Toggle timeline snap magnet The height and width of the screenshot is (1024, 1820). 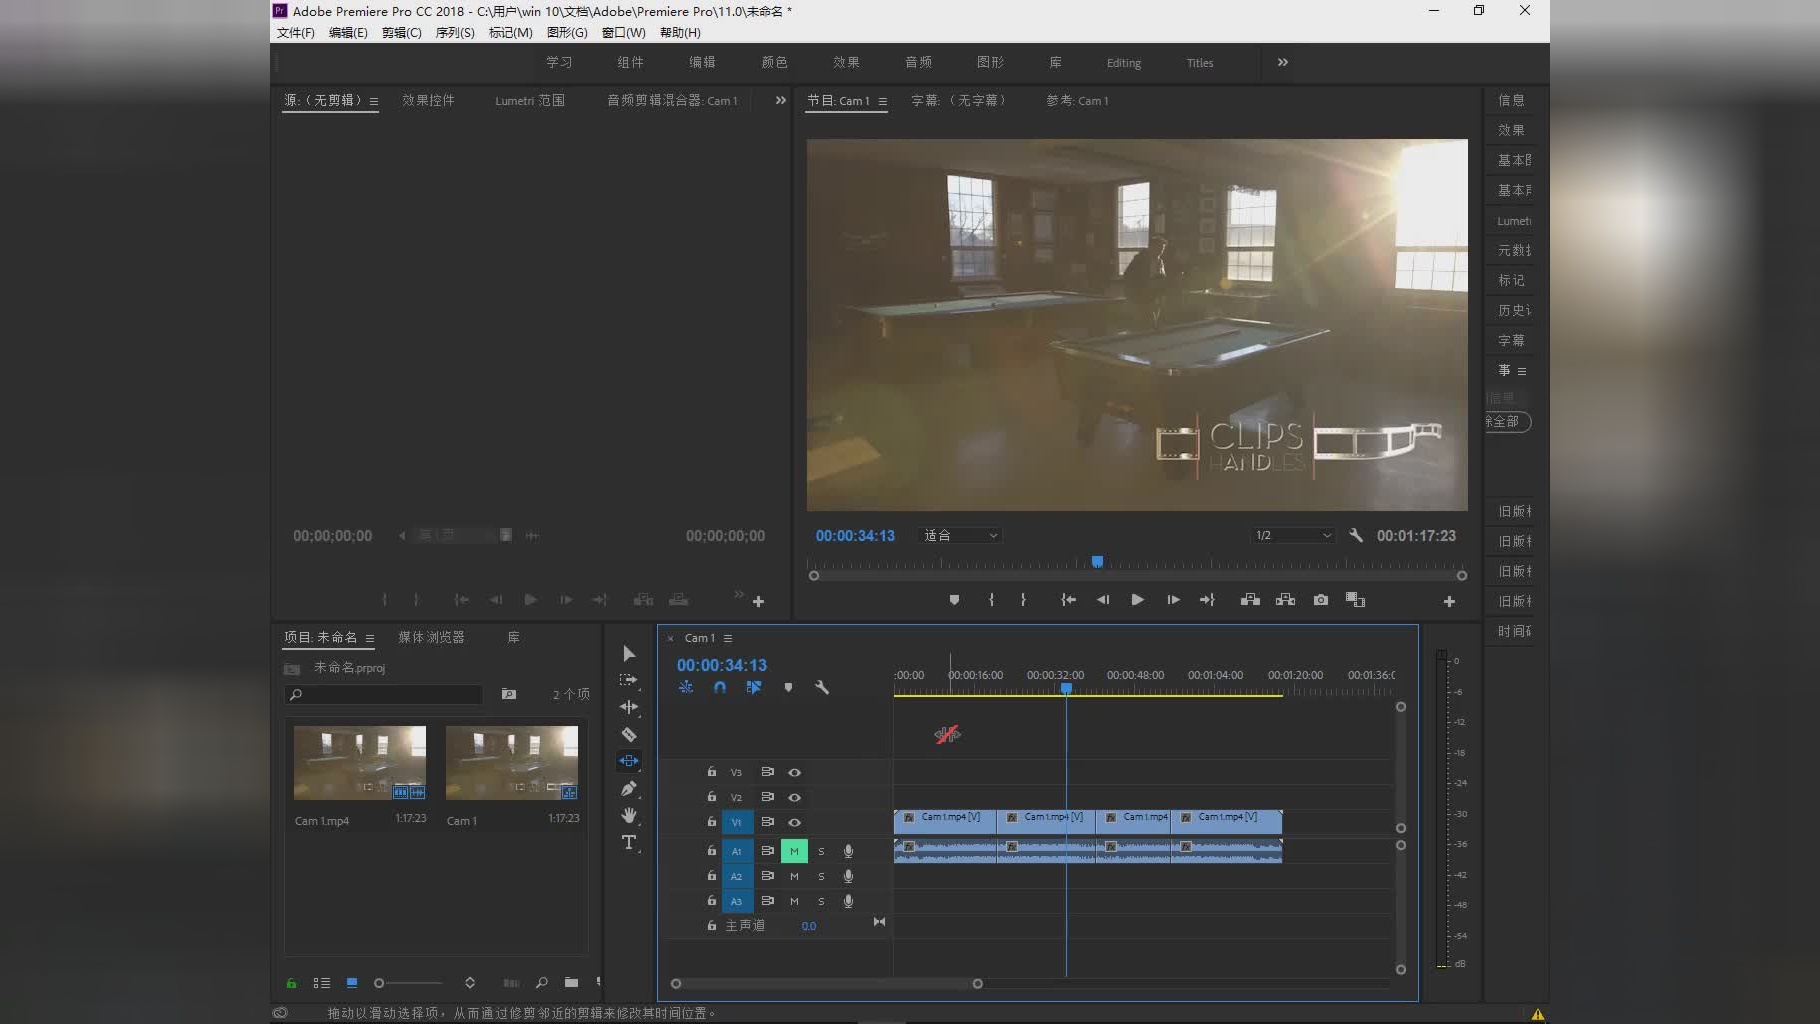coord(720,687)
